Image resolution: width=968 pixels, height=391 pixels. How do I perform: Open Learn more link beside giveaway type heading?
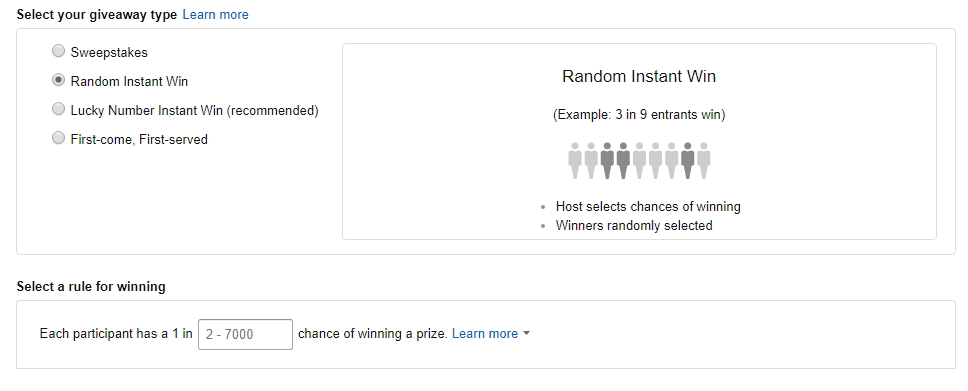pos(215,14)
